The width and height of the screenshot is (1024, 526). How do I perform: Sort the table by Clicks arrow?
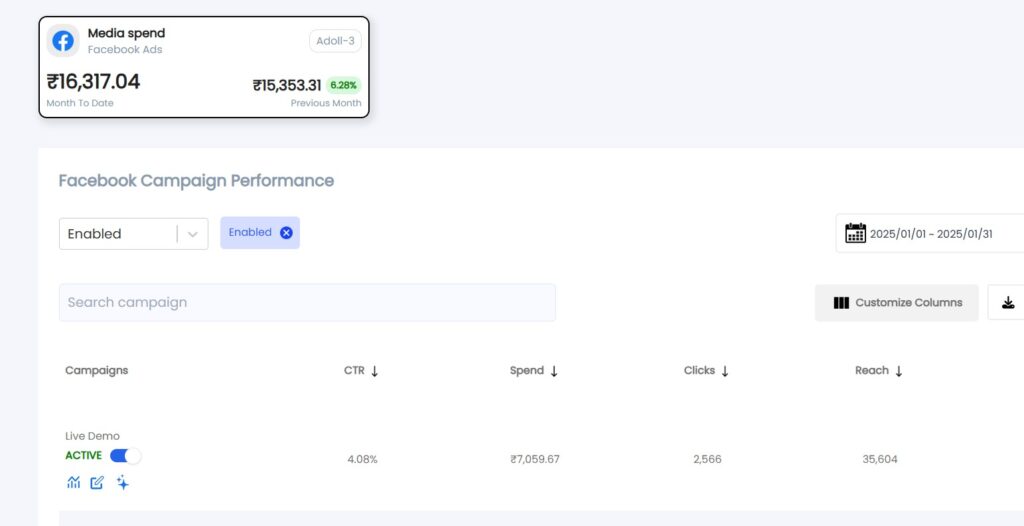[x=725, y=371]
